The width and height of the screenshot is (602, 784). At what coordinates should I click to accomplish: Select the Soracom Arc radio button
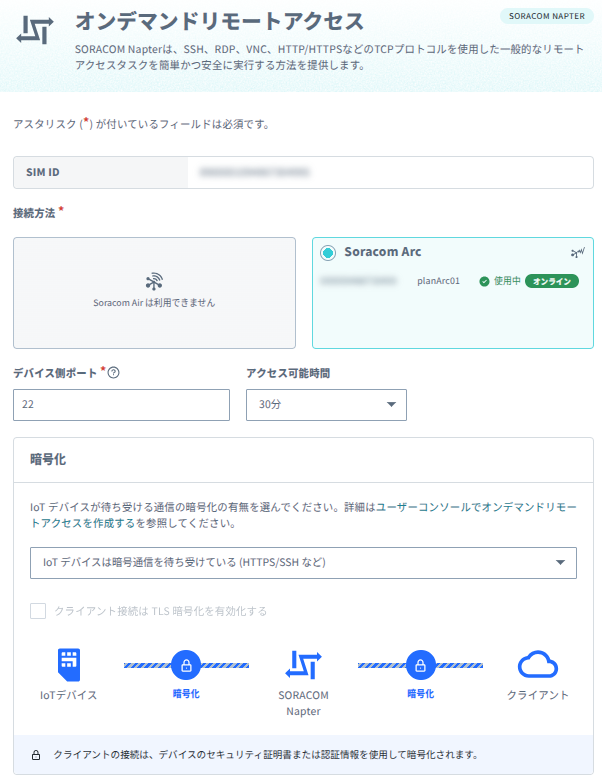[x=328, y=253]
